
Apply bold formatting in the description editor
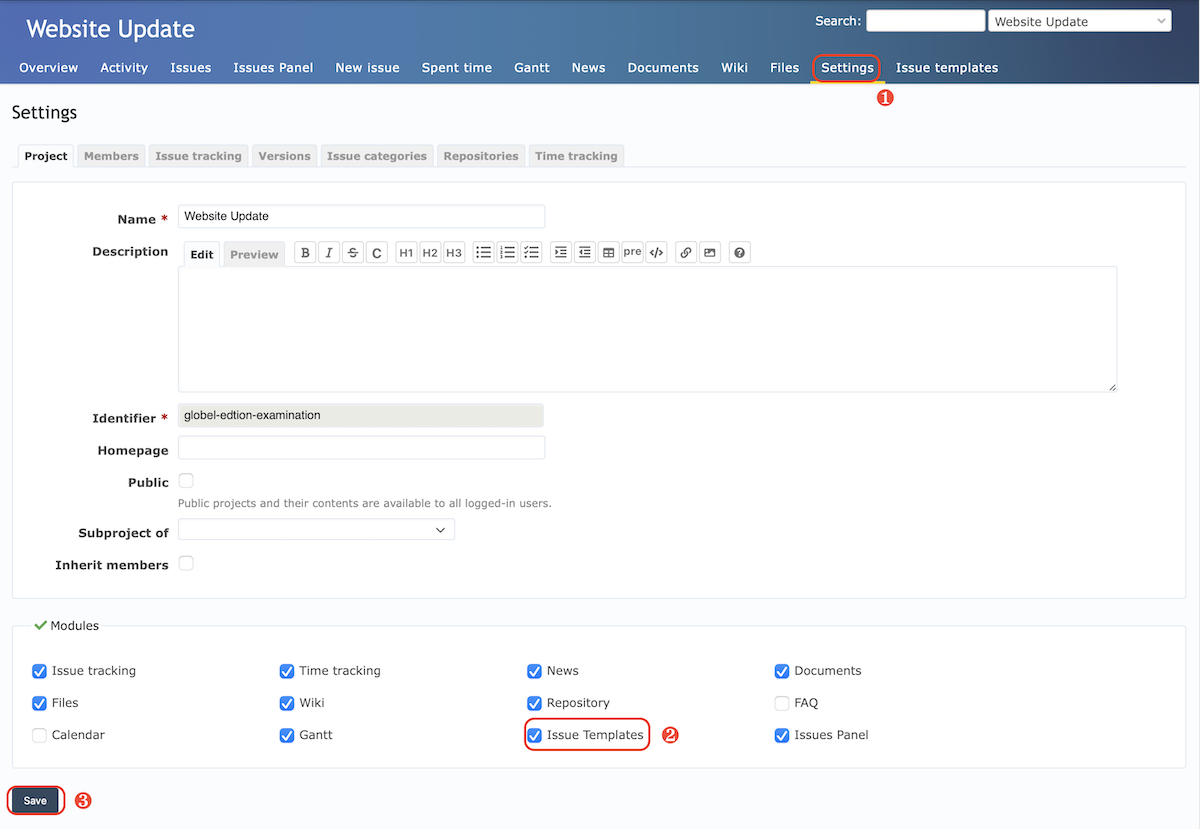point(305,252)
